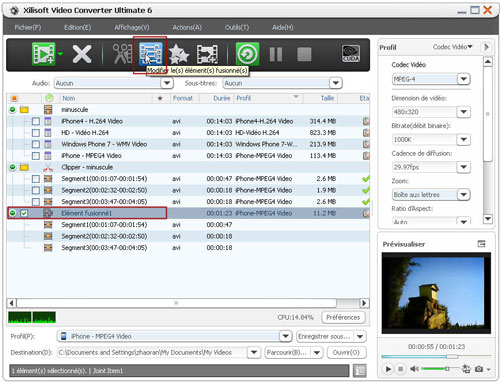Click the Modify merged items icon

151,54
